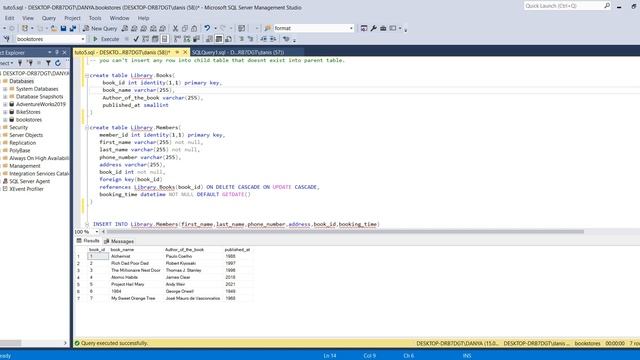Click the Open File folder icon
Image resolution: width=640 pixels, height=360 pixels.
click(x=54, y=28)
